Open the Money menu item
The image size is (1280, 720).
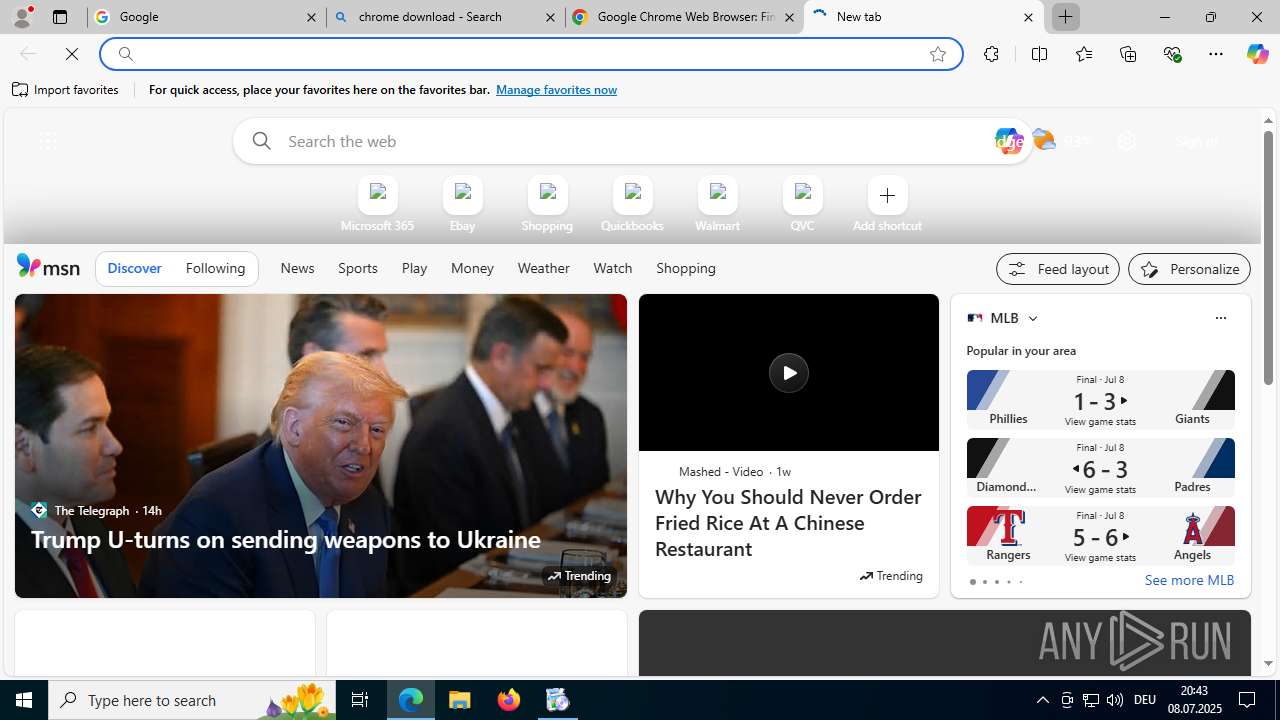point(472,268)
